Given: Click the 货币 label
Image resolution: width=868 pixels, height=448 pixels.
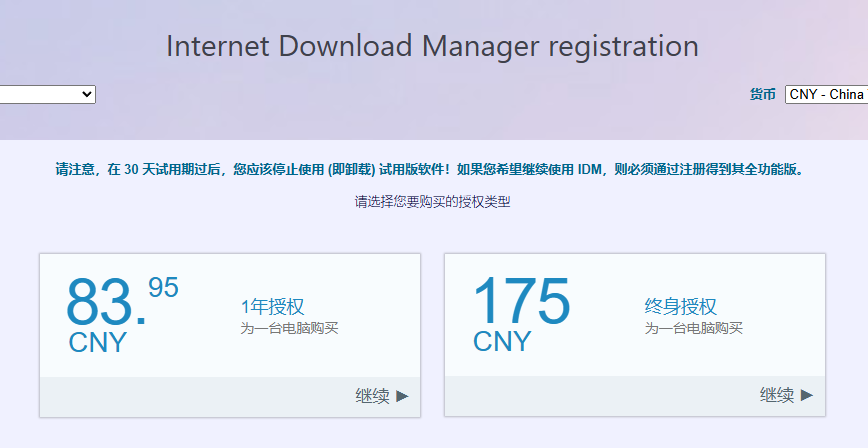Looking at the screenshot, I should click(x=762, y=94).
